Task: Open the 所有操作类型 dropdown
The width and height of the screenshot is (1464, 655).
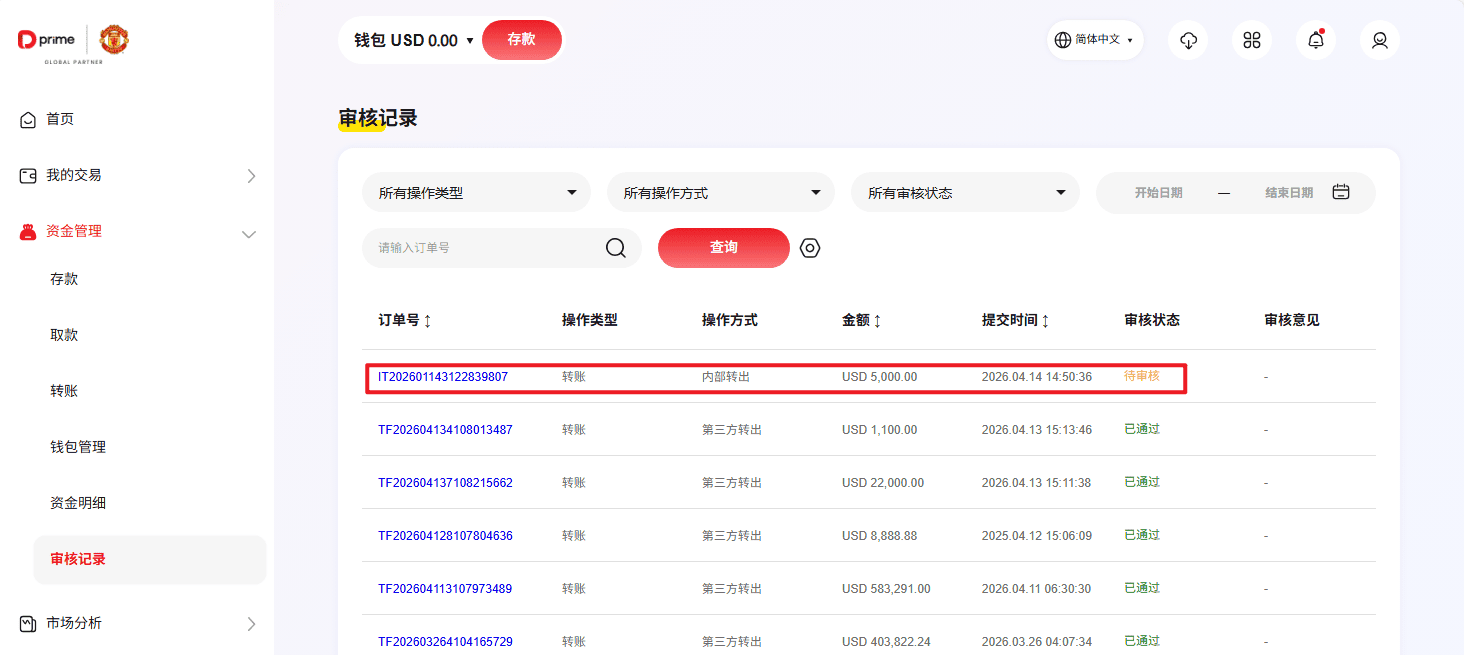Action: (476, 193)
